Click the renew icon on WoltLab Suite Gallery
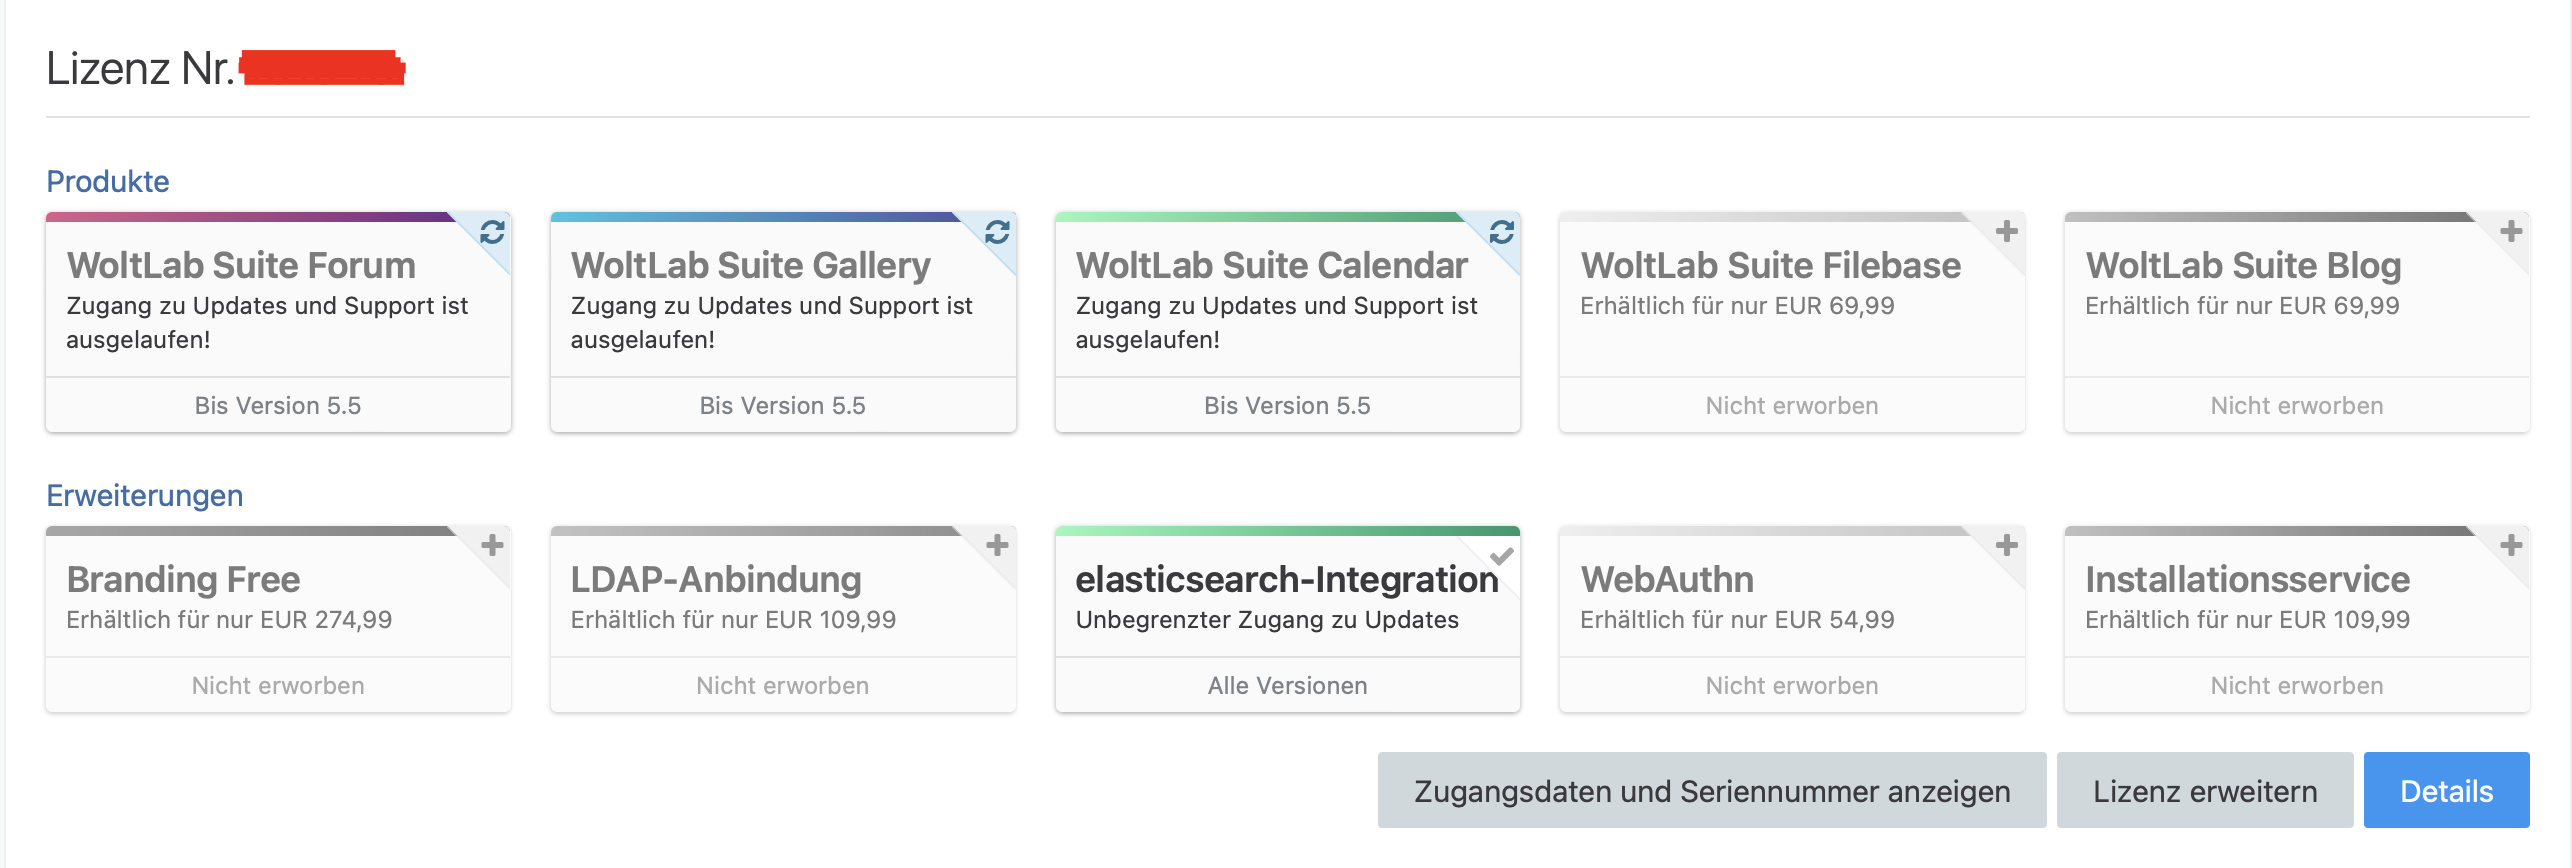Screen dimensions: 2572x868 point(997,232)
